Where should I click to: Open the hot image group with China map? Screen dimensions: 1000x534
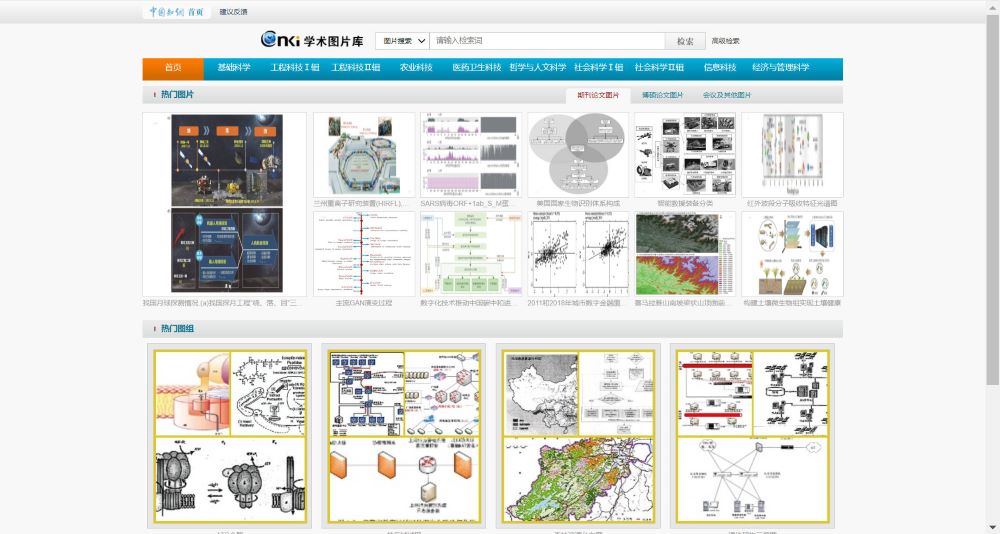tap(578, 437)
